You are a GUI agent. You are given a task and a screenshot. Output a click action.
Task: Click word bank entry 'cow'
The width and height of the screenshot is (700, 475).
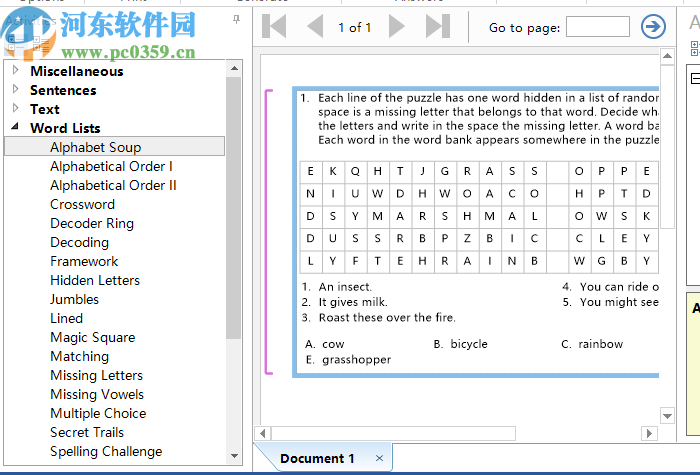coord(333,344)
